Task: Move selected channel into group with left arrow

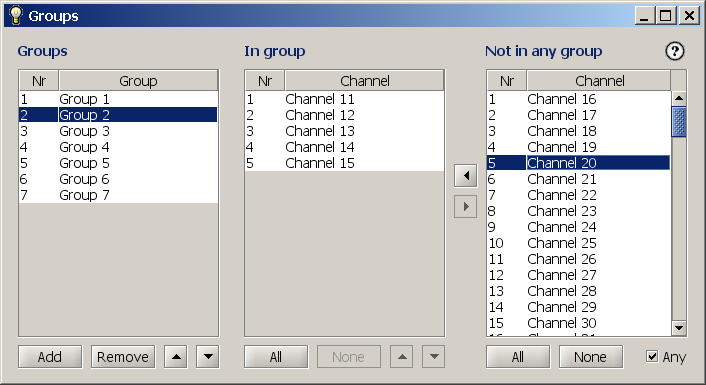Action: click(466, 175)
